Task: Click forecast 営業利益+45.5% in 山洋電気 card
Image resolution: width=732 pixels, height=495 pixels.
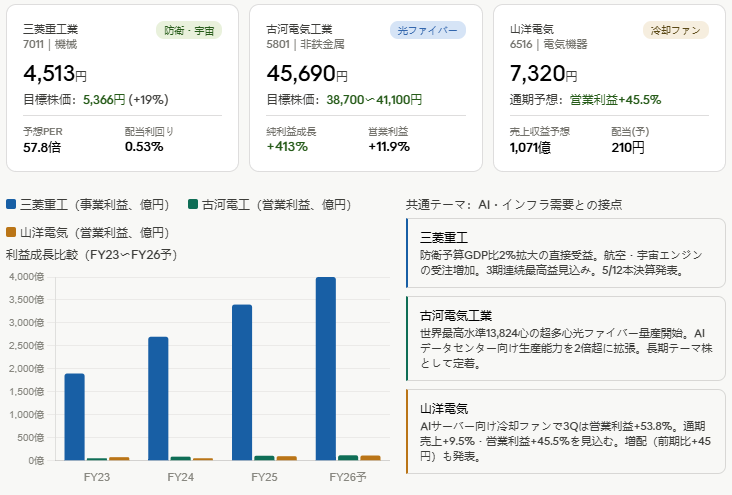Action: [615, 99]
